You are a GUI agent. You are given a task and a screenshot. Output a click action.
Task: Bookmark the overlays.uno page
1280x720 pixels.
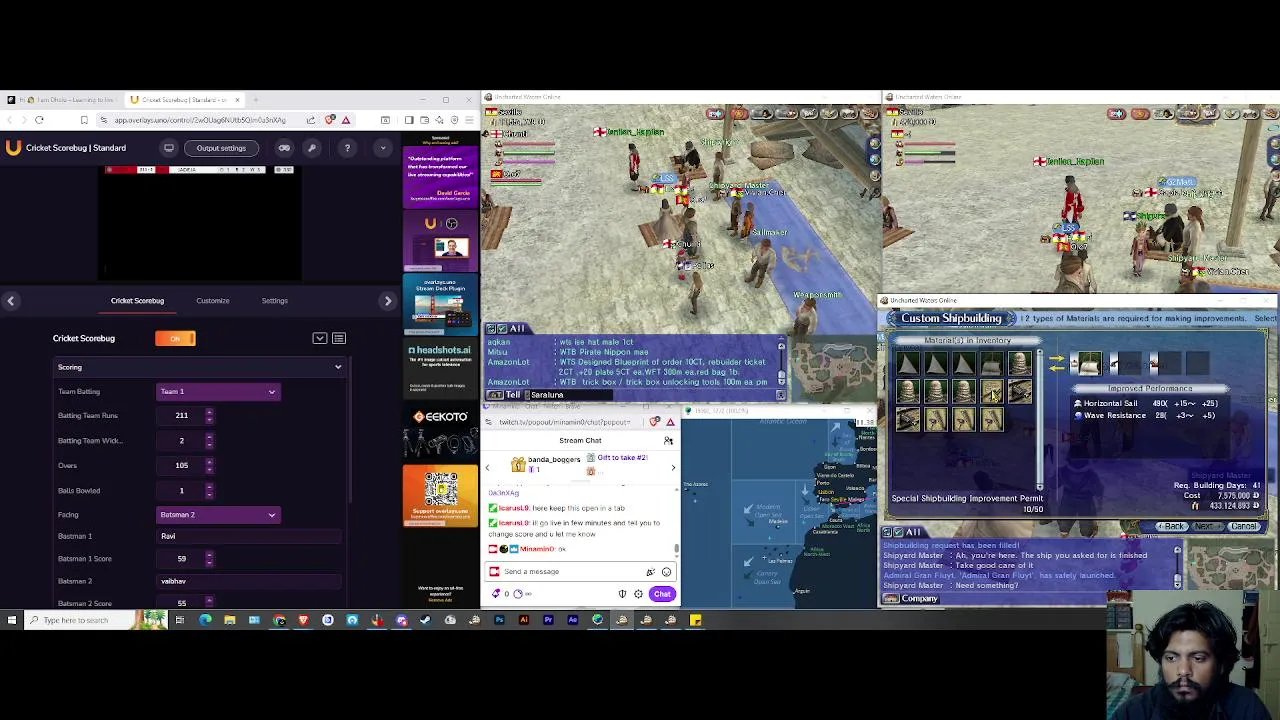(84, 120)
